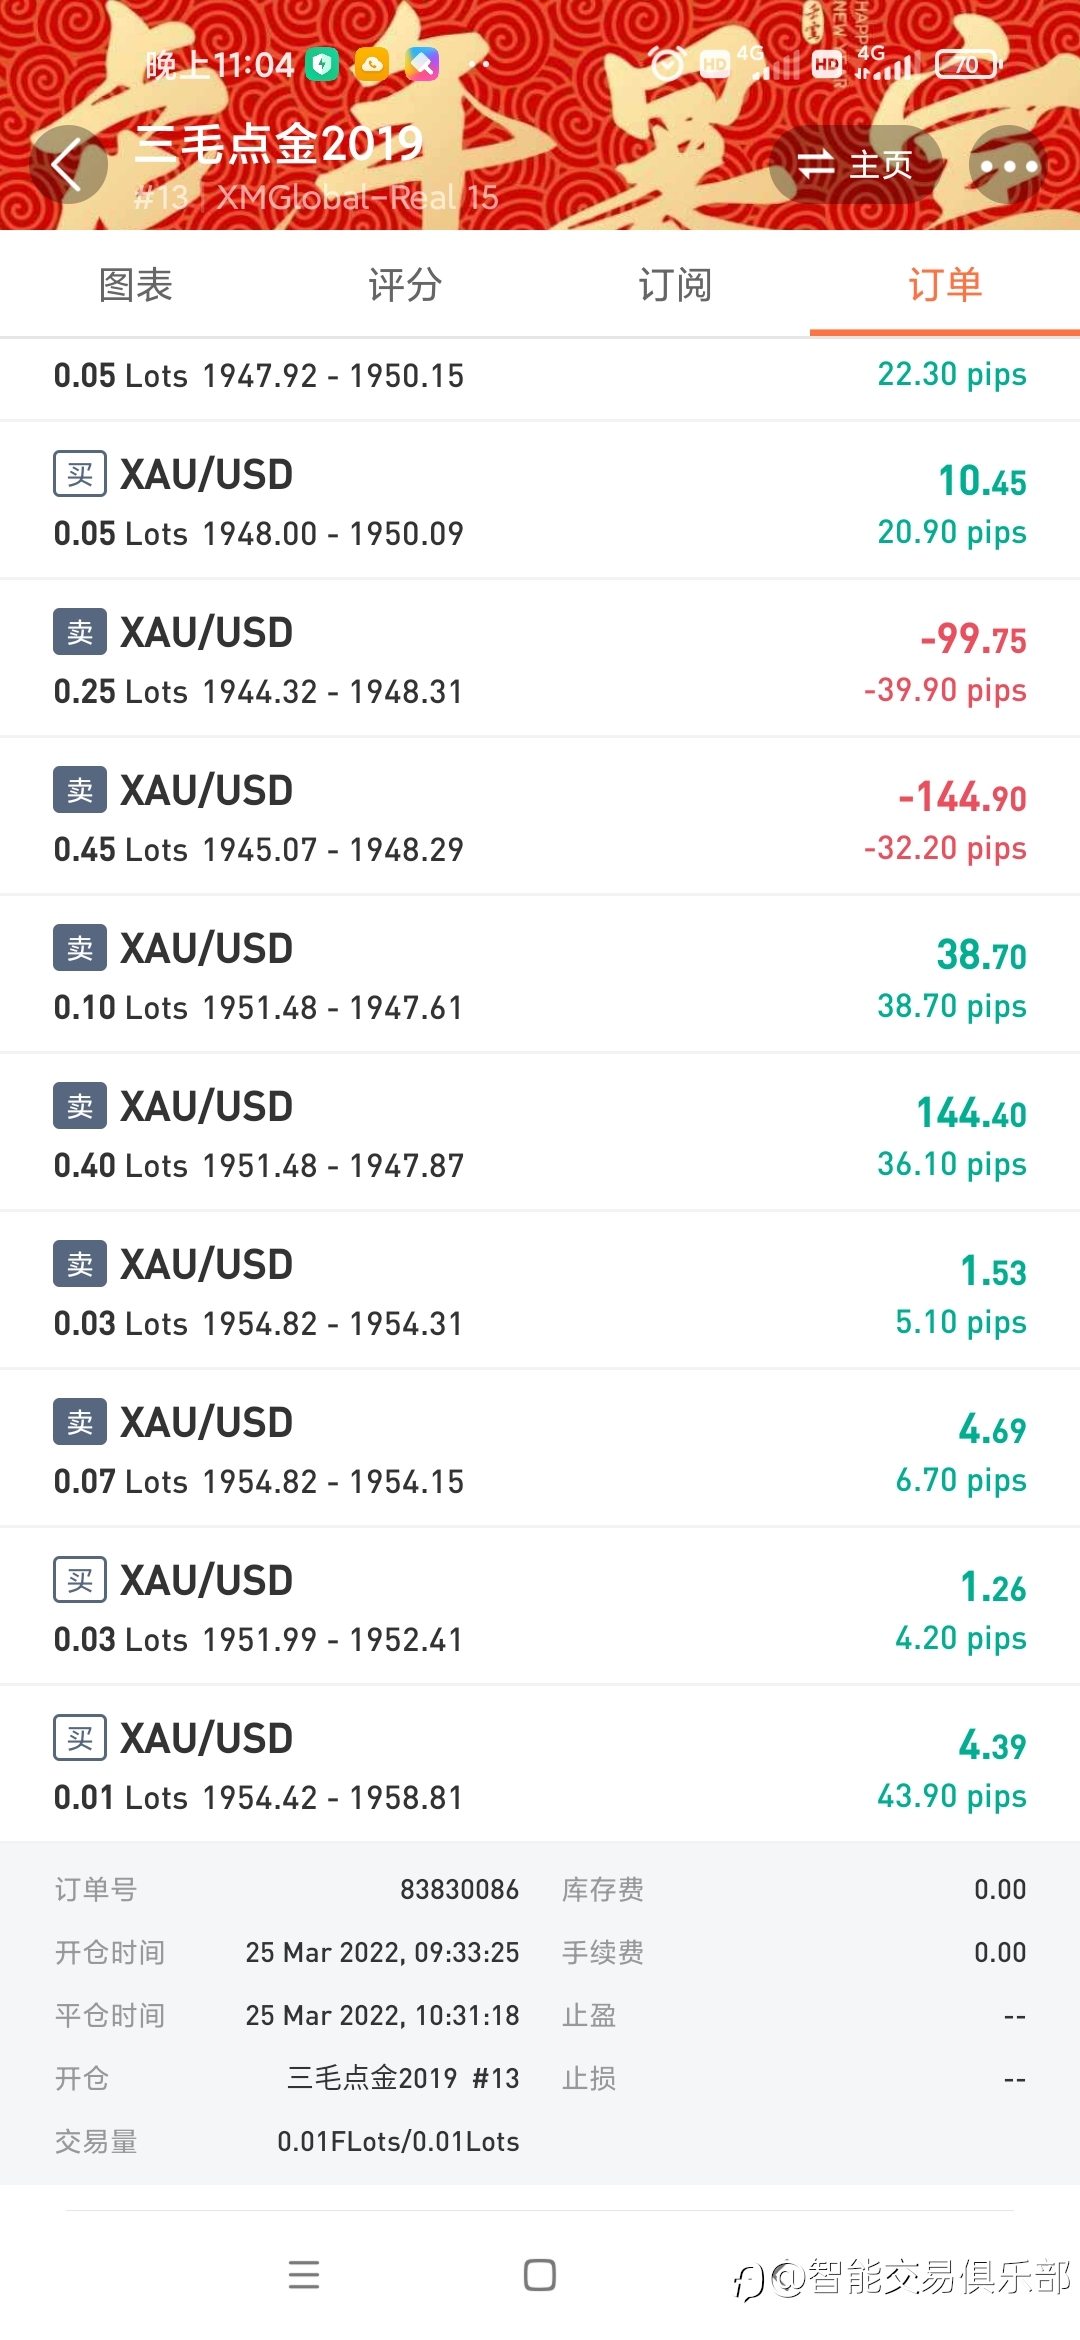This screenshot has width=1080, height=2340.
Task: Tap the Android home square button
Action: (540, 2275)
